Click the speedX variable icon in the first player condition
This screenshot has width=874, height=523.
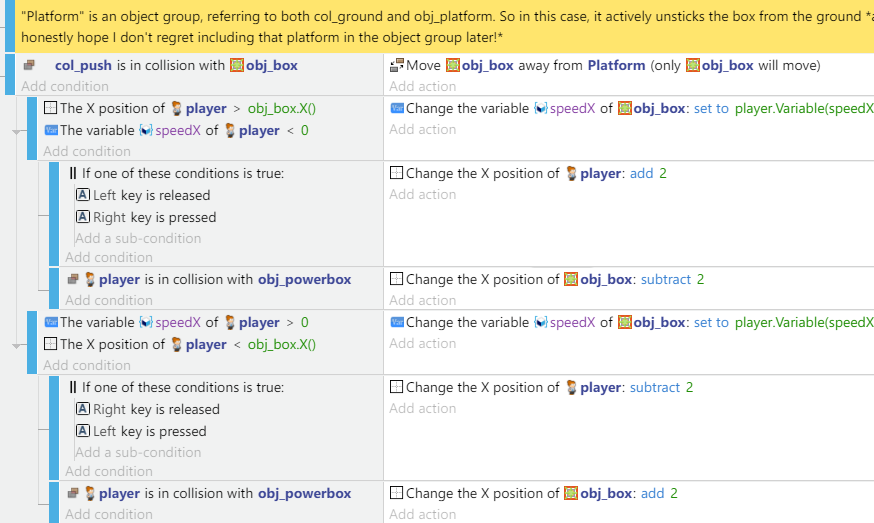(x=146, y=130)
